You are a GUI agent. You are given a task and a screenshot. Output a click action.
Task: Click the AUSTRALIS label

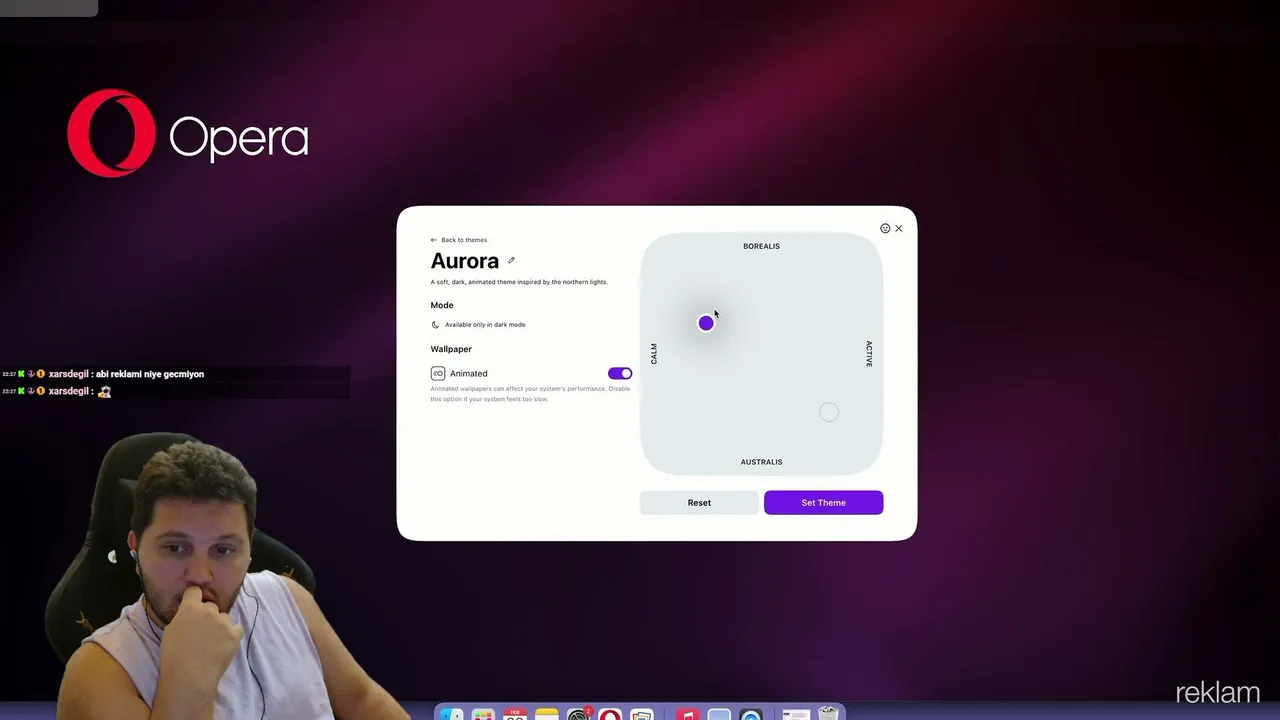(761, 462)
